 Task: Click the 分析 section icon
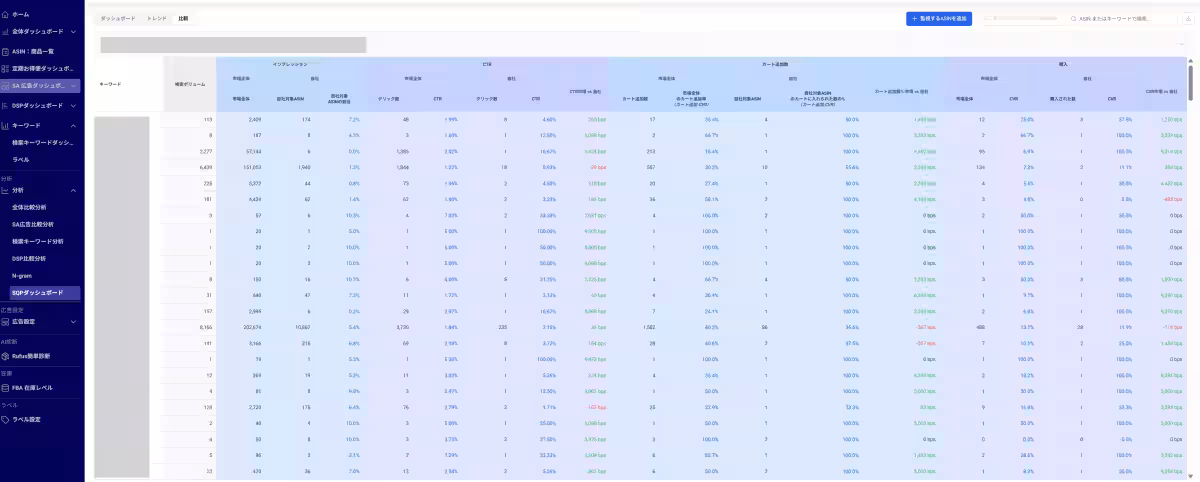[x=6, y=190]
